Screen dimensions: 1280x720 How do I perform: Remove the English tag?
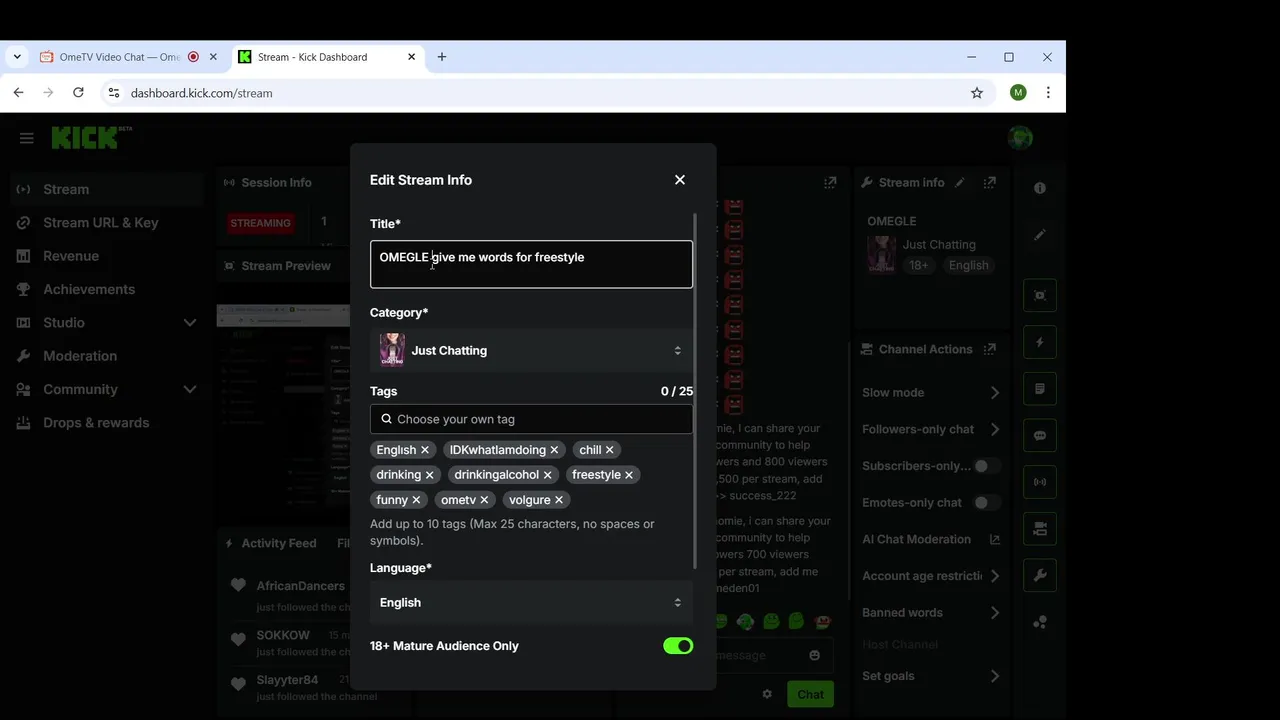pyautogui.click(x=425, y=450)
